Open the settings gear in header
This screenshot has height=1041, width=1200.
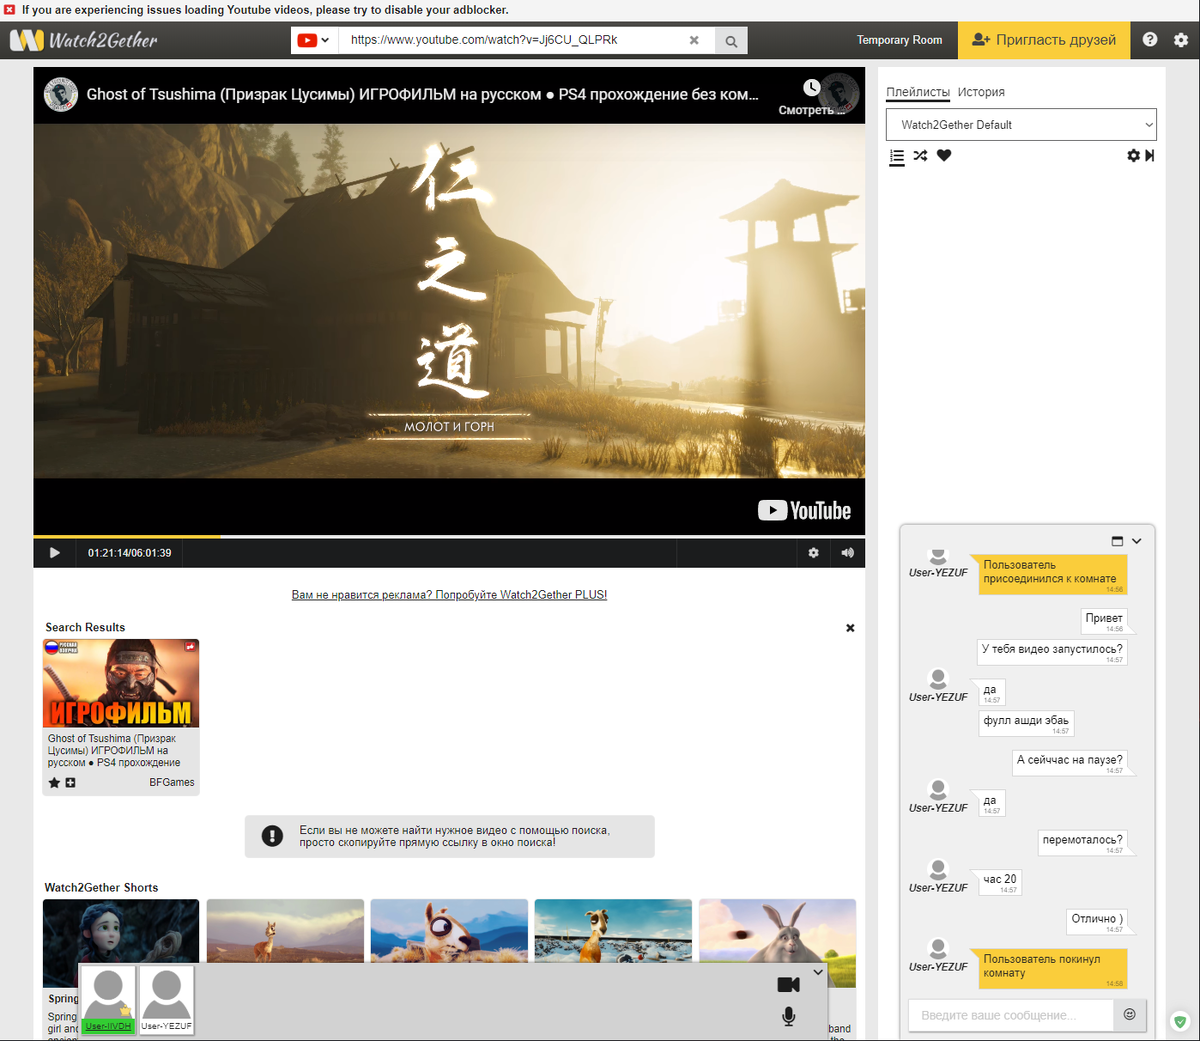click(x=1181, y=40)
